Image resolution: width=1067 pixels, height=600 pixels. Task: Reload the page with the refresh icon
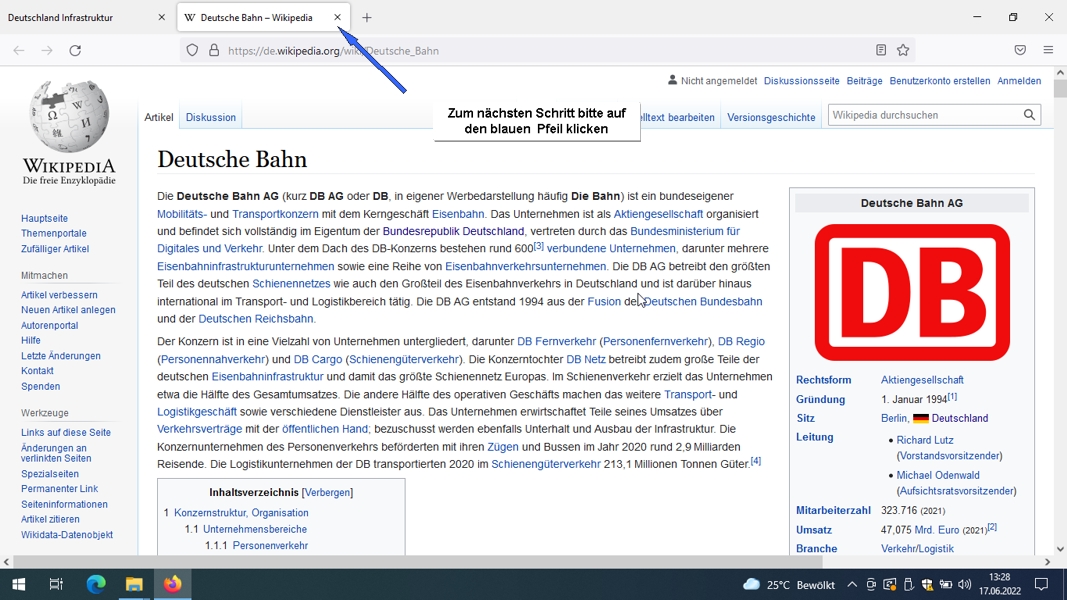[75, 50]
